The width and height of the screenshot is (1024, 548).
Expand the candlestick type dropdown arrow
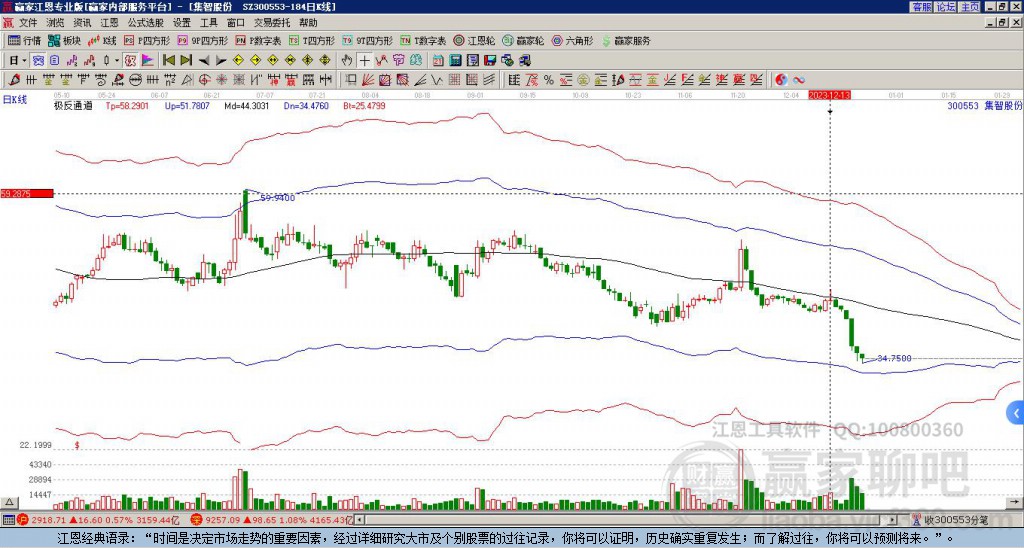(117, 61)
